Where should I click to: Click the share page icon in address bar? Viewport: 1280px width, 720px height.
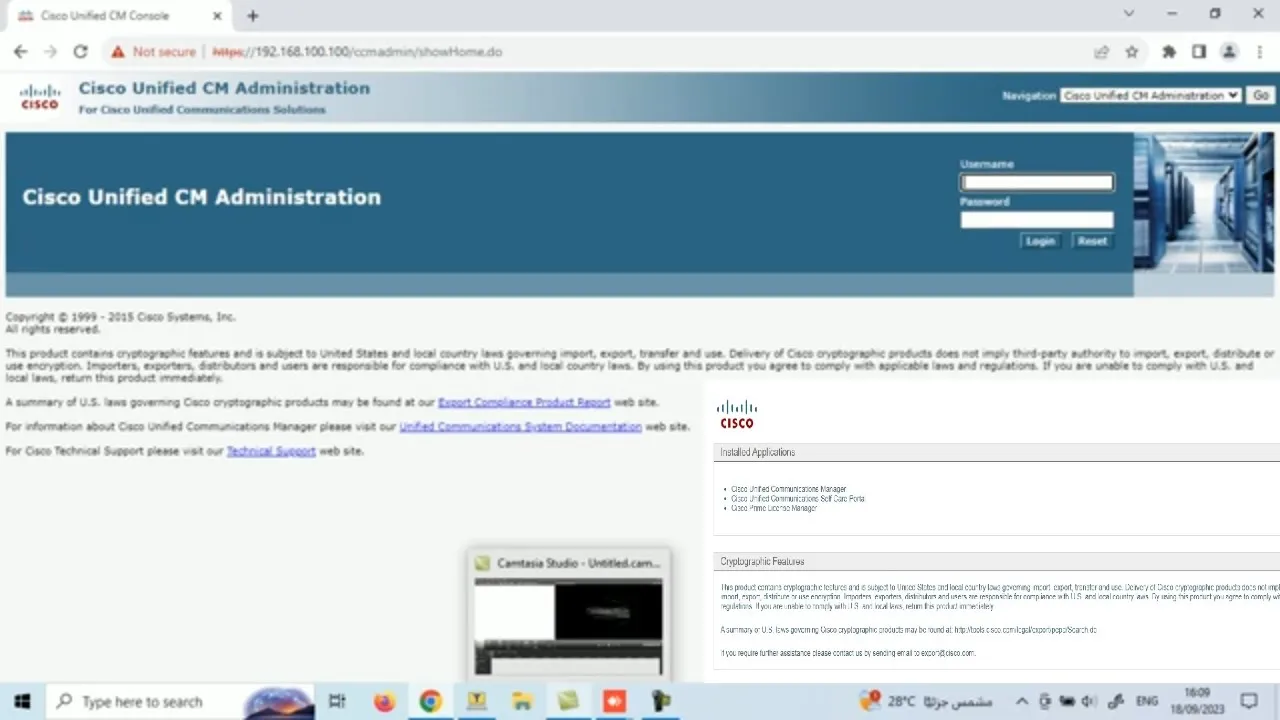pos(1101,52)
